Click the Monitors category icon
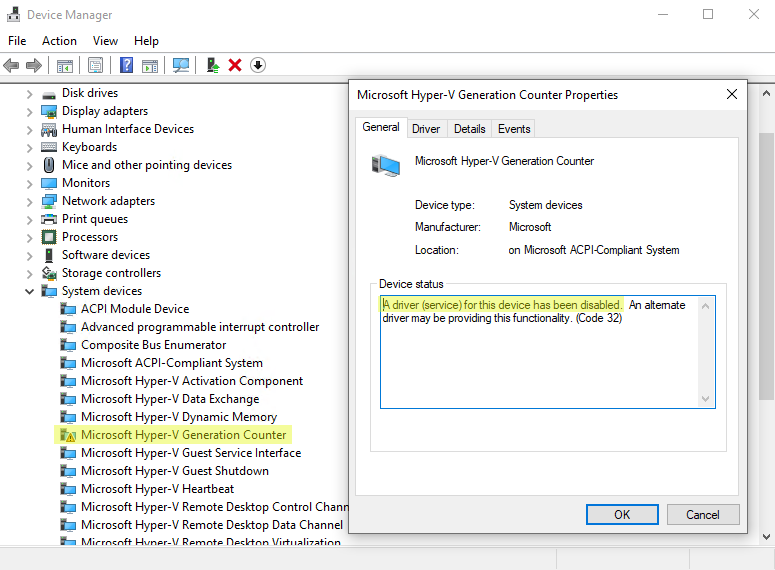The height and width of the screenshot is (570, 775). 49,183
